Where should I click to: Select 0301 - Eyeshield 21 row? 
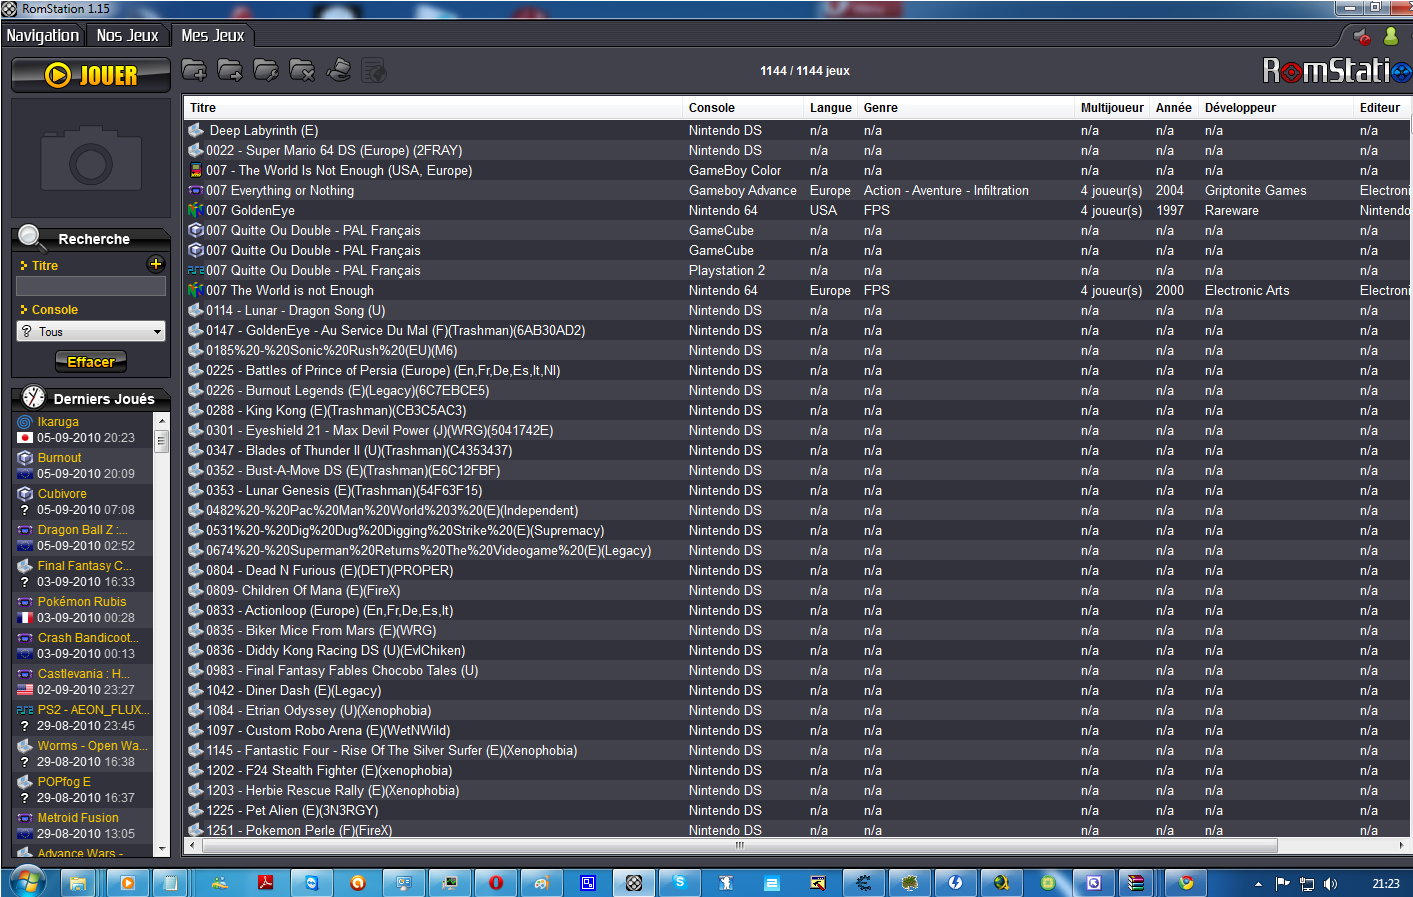tap(796, 430)
